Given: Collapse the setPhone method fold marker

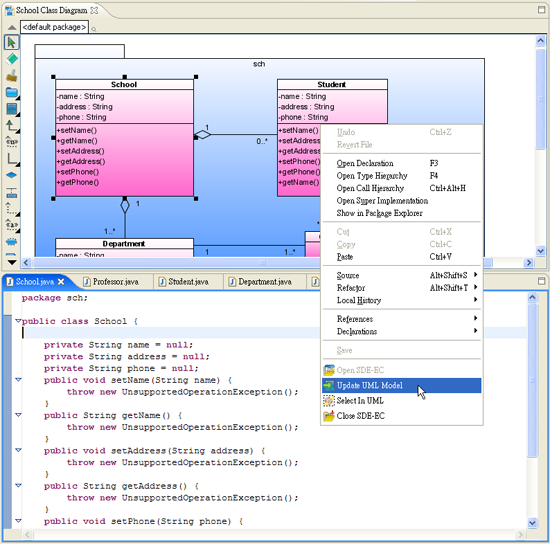Looking at the screenshot, I should click(x=18, y=521).
